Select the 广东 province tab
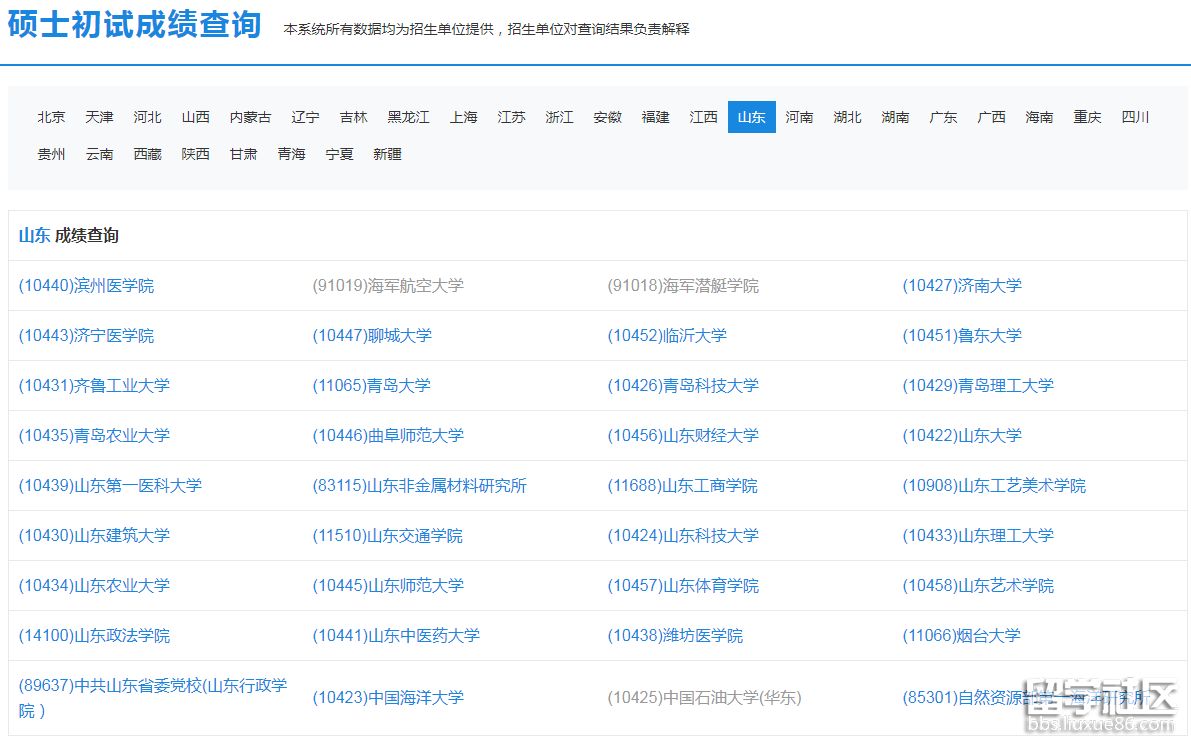This screenshot has height=746, width=1191. (x=943, y=116)
